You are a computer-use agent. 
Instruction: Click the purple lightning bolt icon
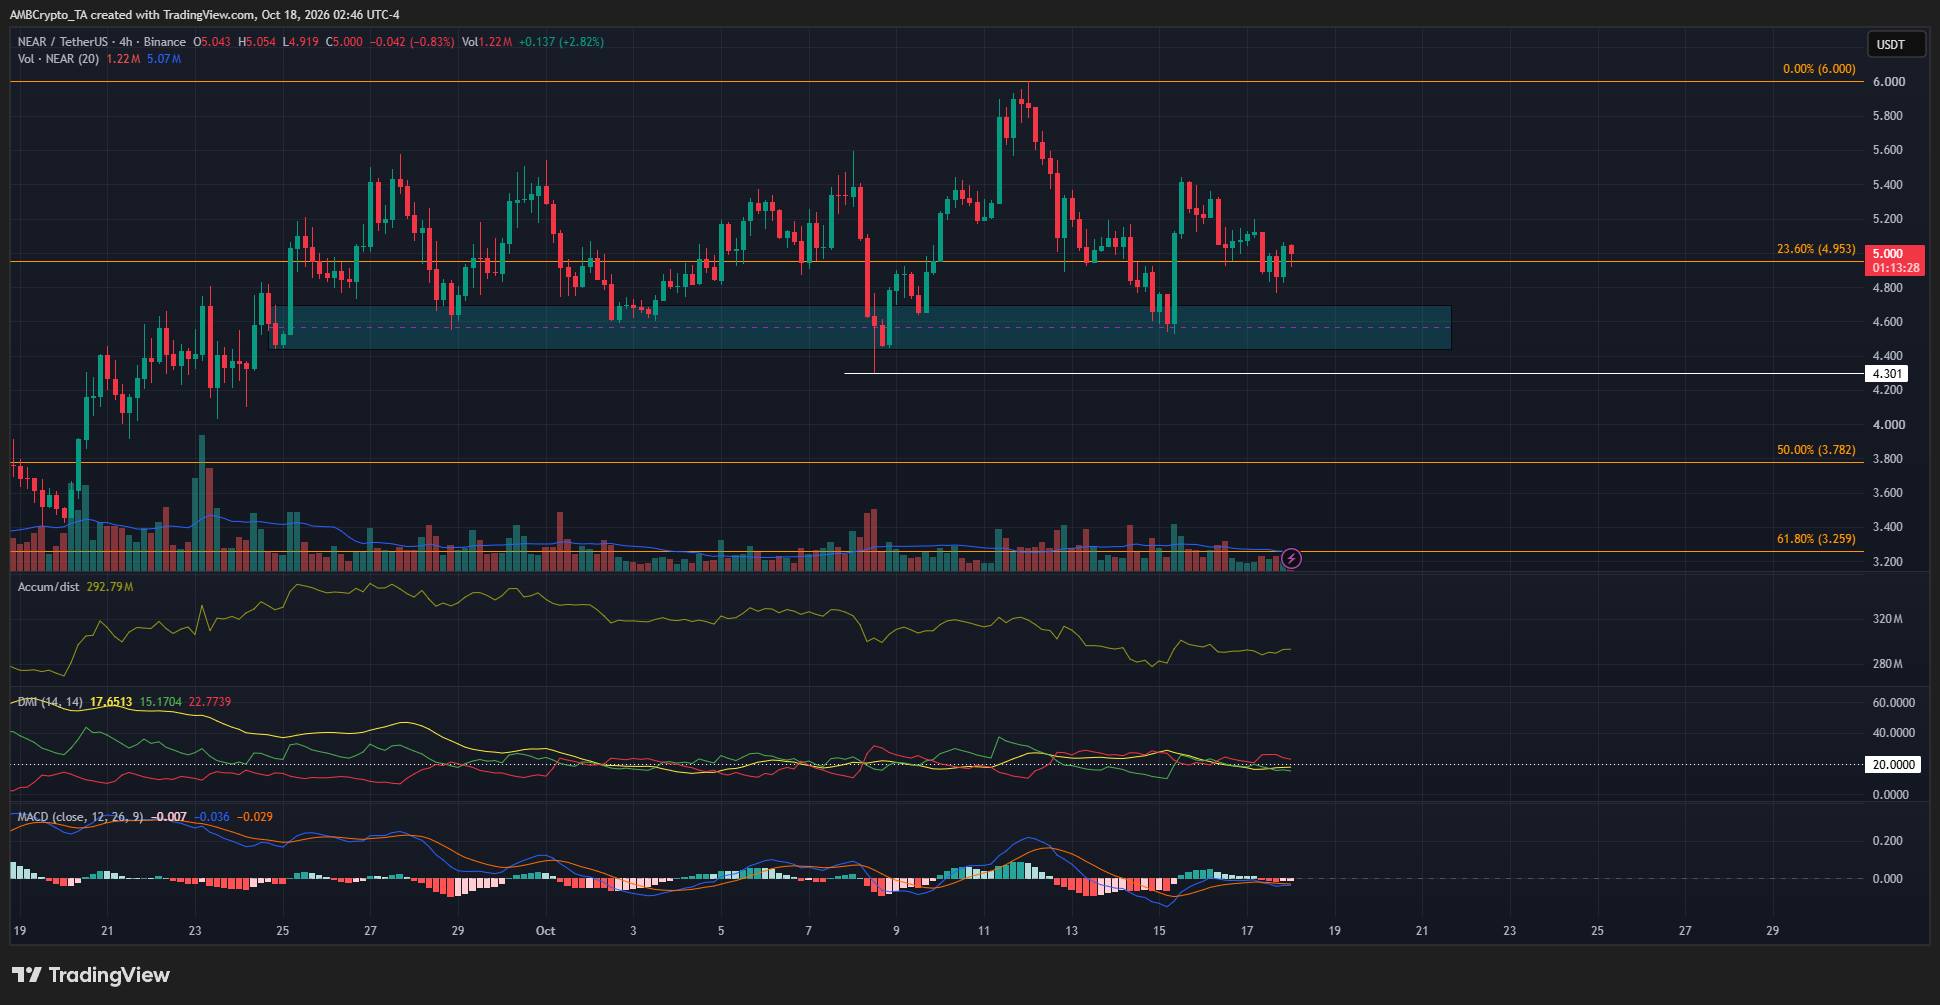pyautogui.click(x=1291, y=558)
